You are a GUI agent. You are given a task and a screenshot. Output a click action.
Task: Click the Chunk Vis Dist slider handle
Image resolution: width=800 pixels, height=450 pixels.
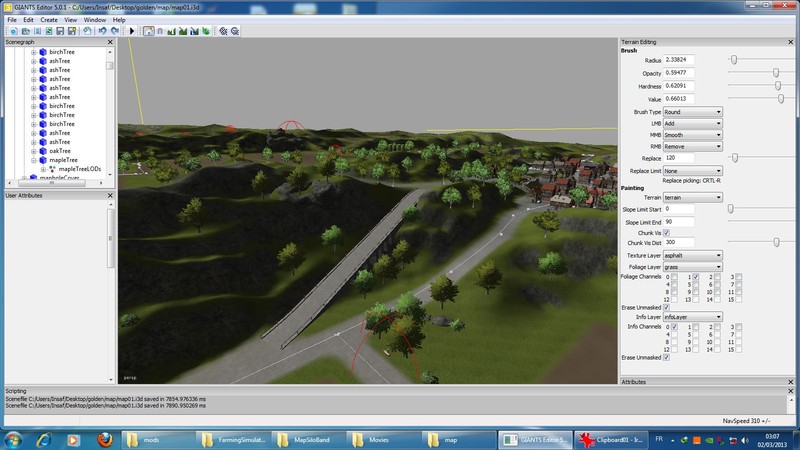click(777, 243)
